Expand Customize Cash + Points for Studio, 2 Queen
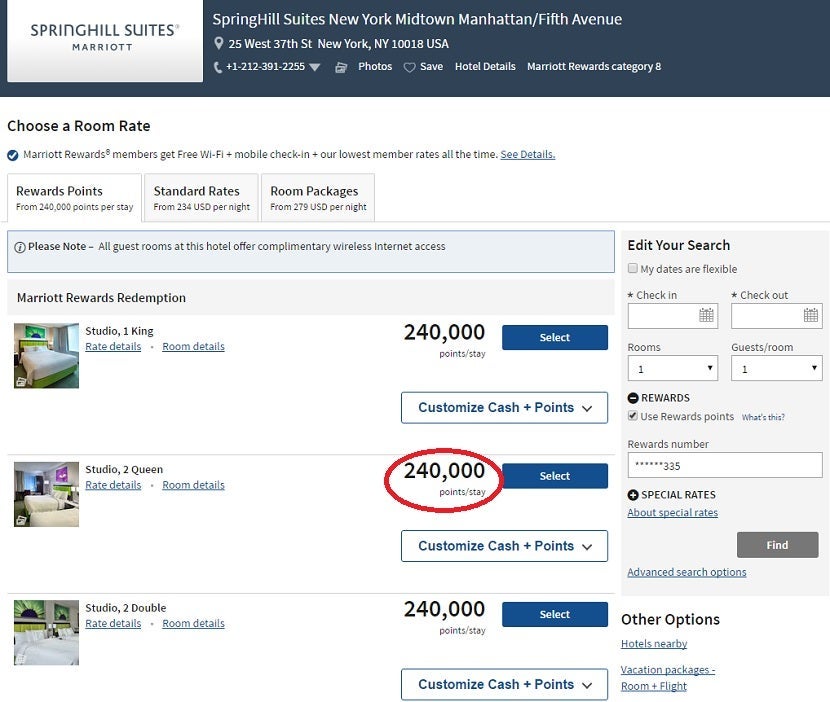830x702 pixels. (x=504, y=546)
